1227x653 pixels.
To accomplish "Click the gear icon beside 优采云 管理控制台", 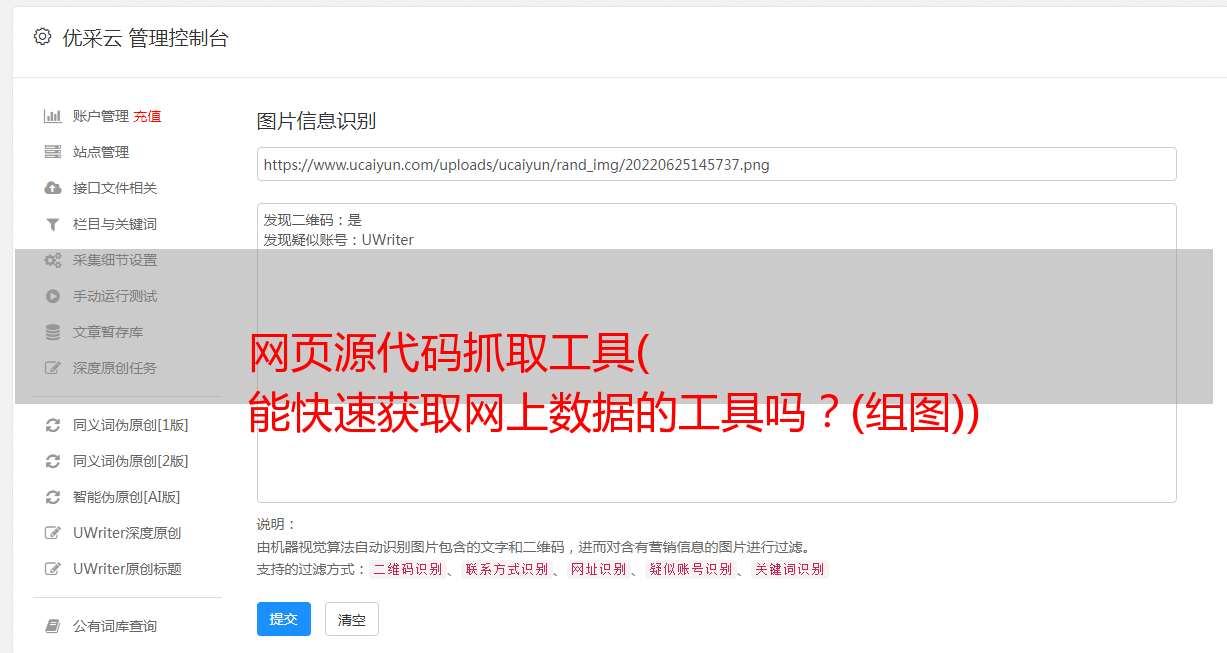I will click(x=42, y=37).
